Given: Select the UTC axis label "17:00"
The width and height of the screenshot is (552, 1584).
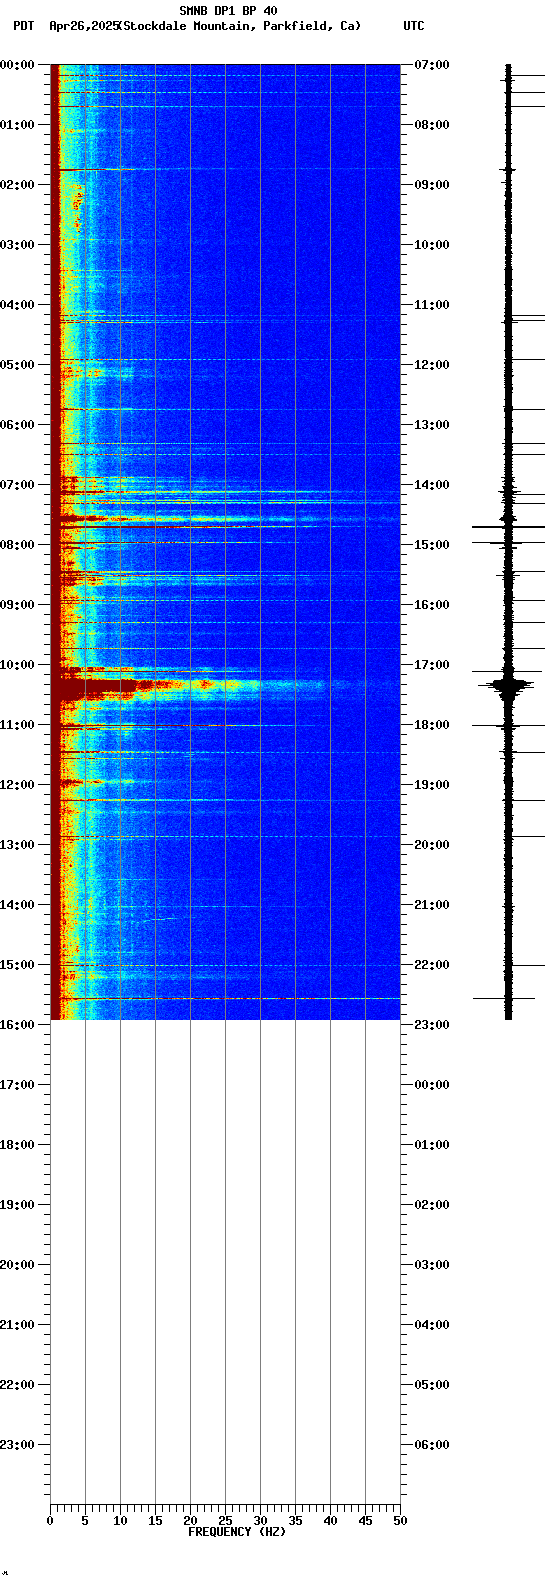Looking at the screenshot, I should click(432, 665).
